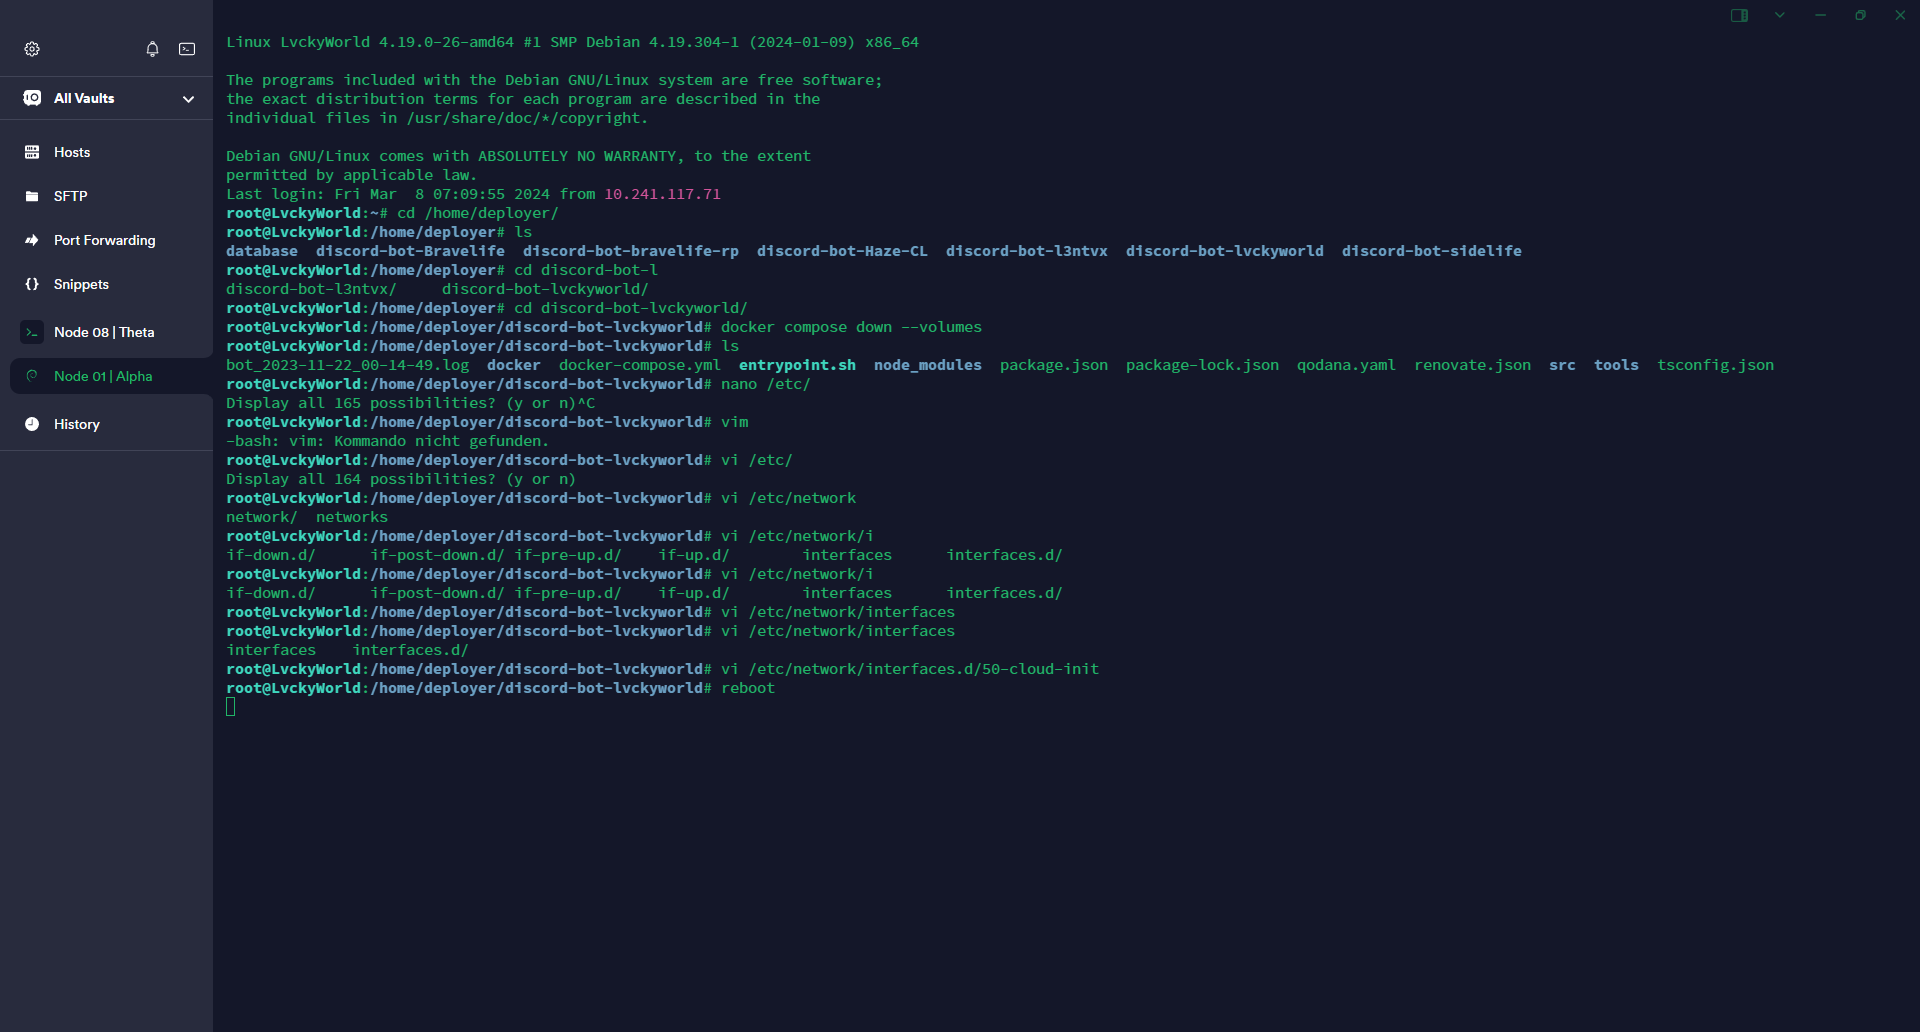Expand the All Vaults dropdown chevron
Viewport: 1920px width, 1032px height.
pyautogui.click(x=188, y=99)
